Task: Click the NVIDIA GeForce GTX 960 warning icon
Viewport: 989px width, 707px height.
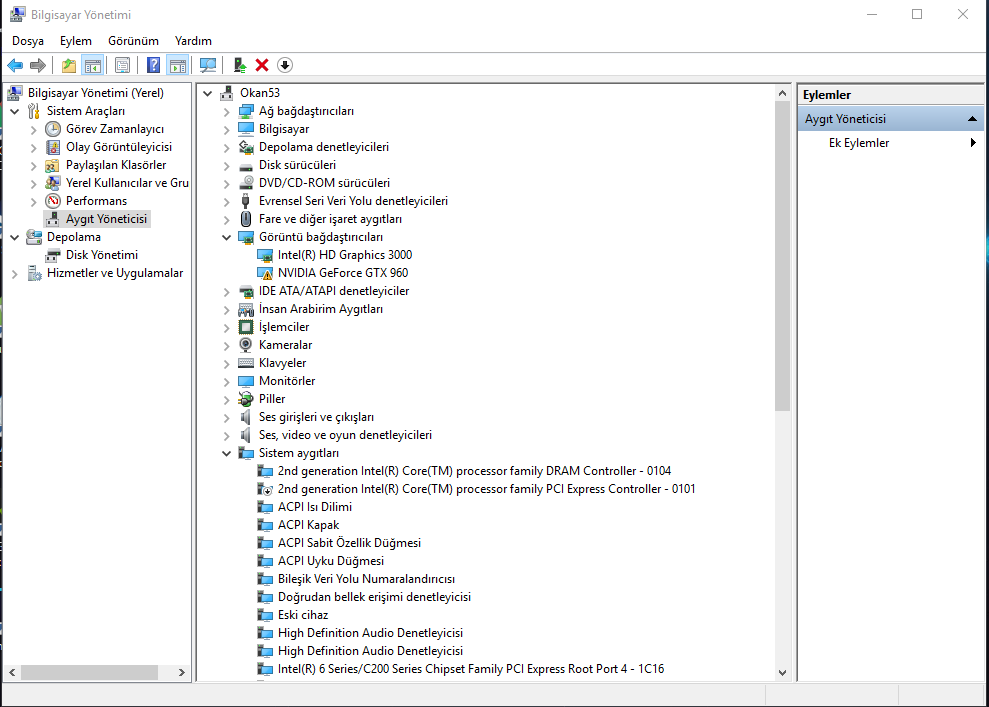Action: pos(265,273)
